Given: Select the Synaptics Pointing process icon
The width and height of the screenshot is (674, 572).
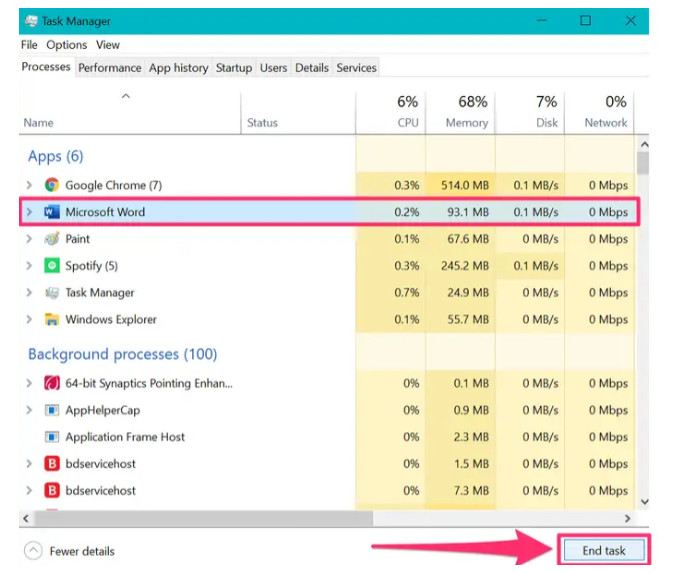Looking at the screenshot, I should [52, 383].
